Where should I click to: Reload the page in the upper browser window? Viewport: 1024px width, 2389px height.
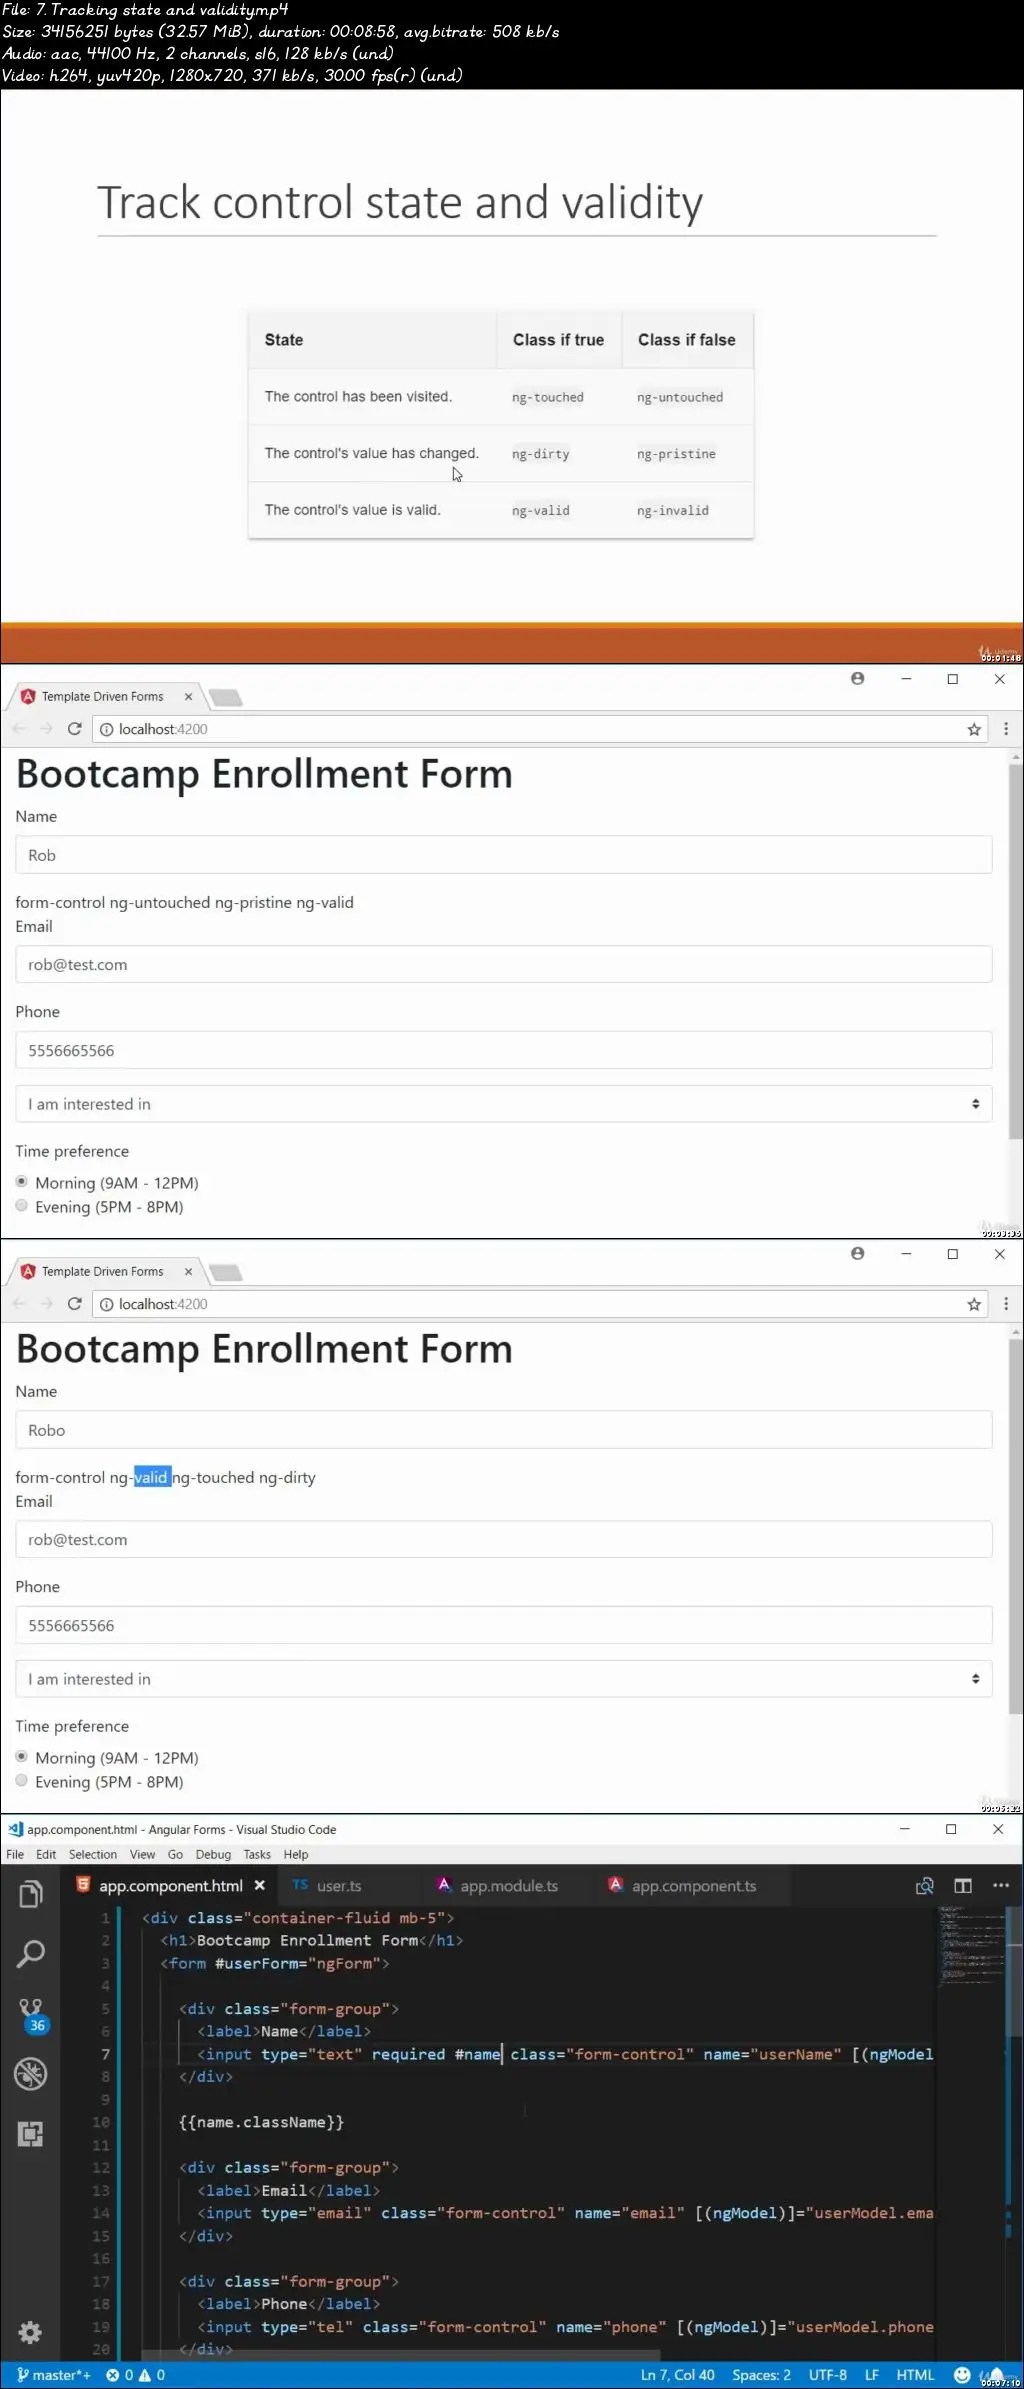pos(74,729)
